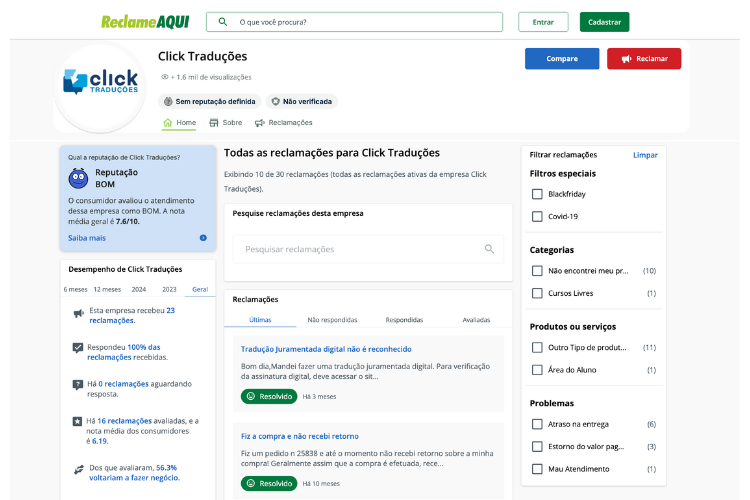Check the Blackfriday filter
The width and height of the screenshot is (750, 500).
tap(537, 194)
